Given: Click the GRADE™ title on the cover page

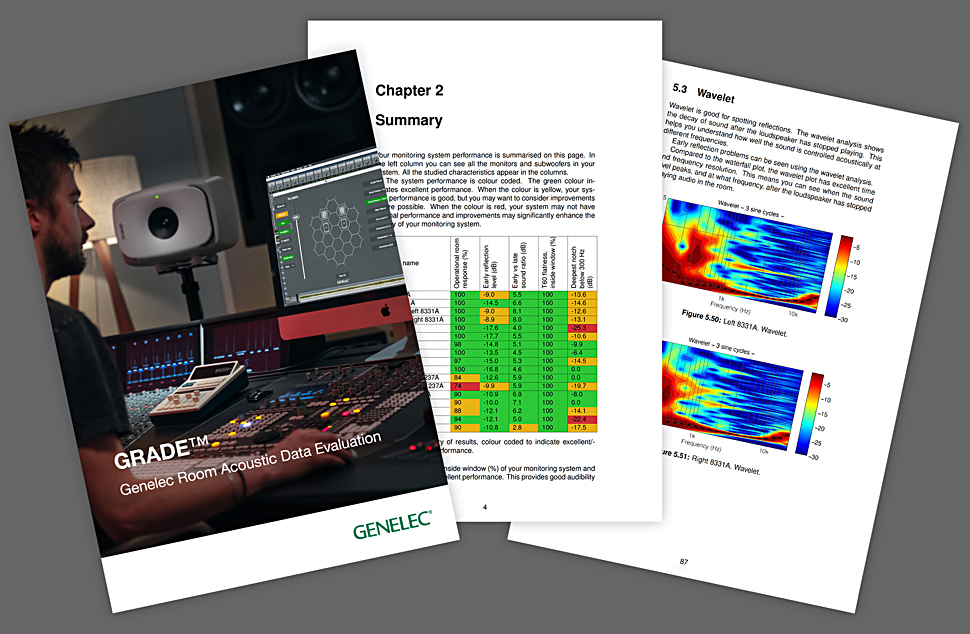Looking at the screenshot, I should pos(160,453).
